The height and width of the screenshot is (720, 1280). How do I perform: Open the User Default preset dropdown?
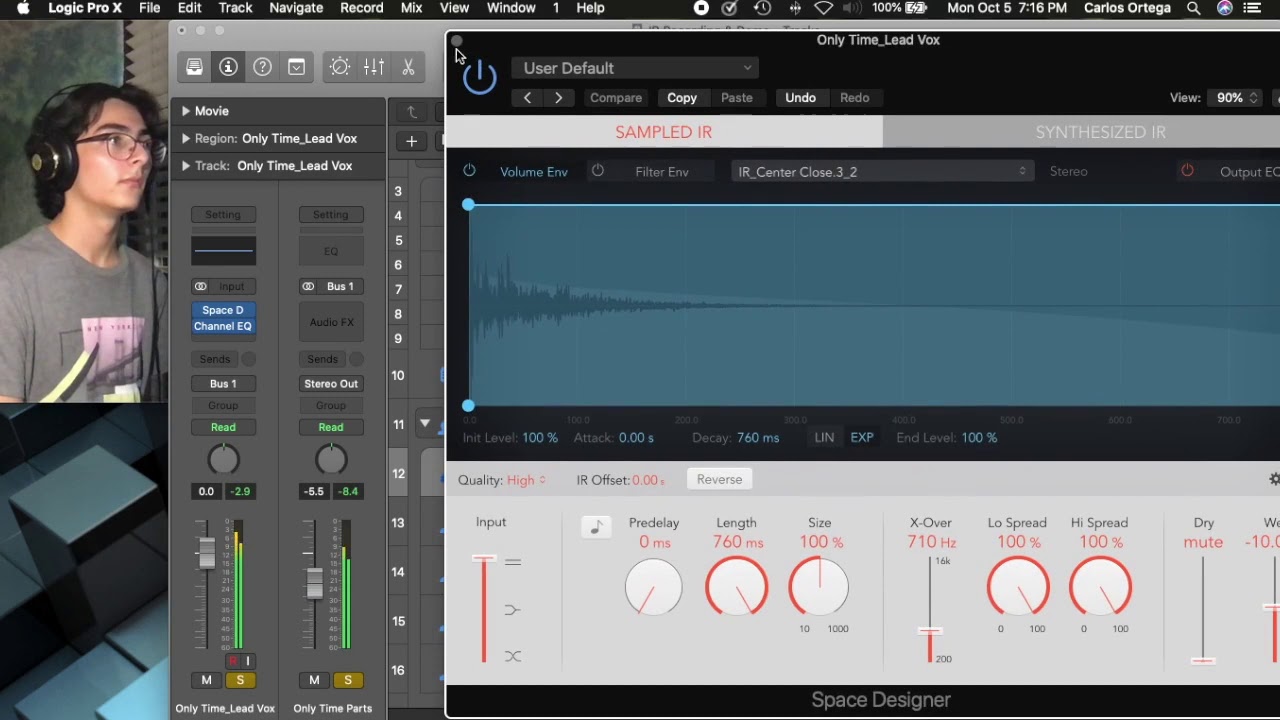tap(636, 68)
